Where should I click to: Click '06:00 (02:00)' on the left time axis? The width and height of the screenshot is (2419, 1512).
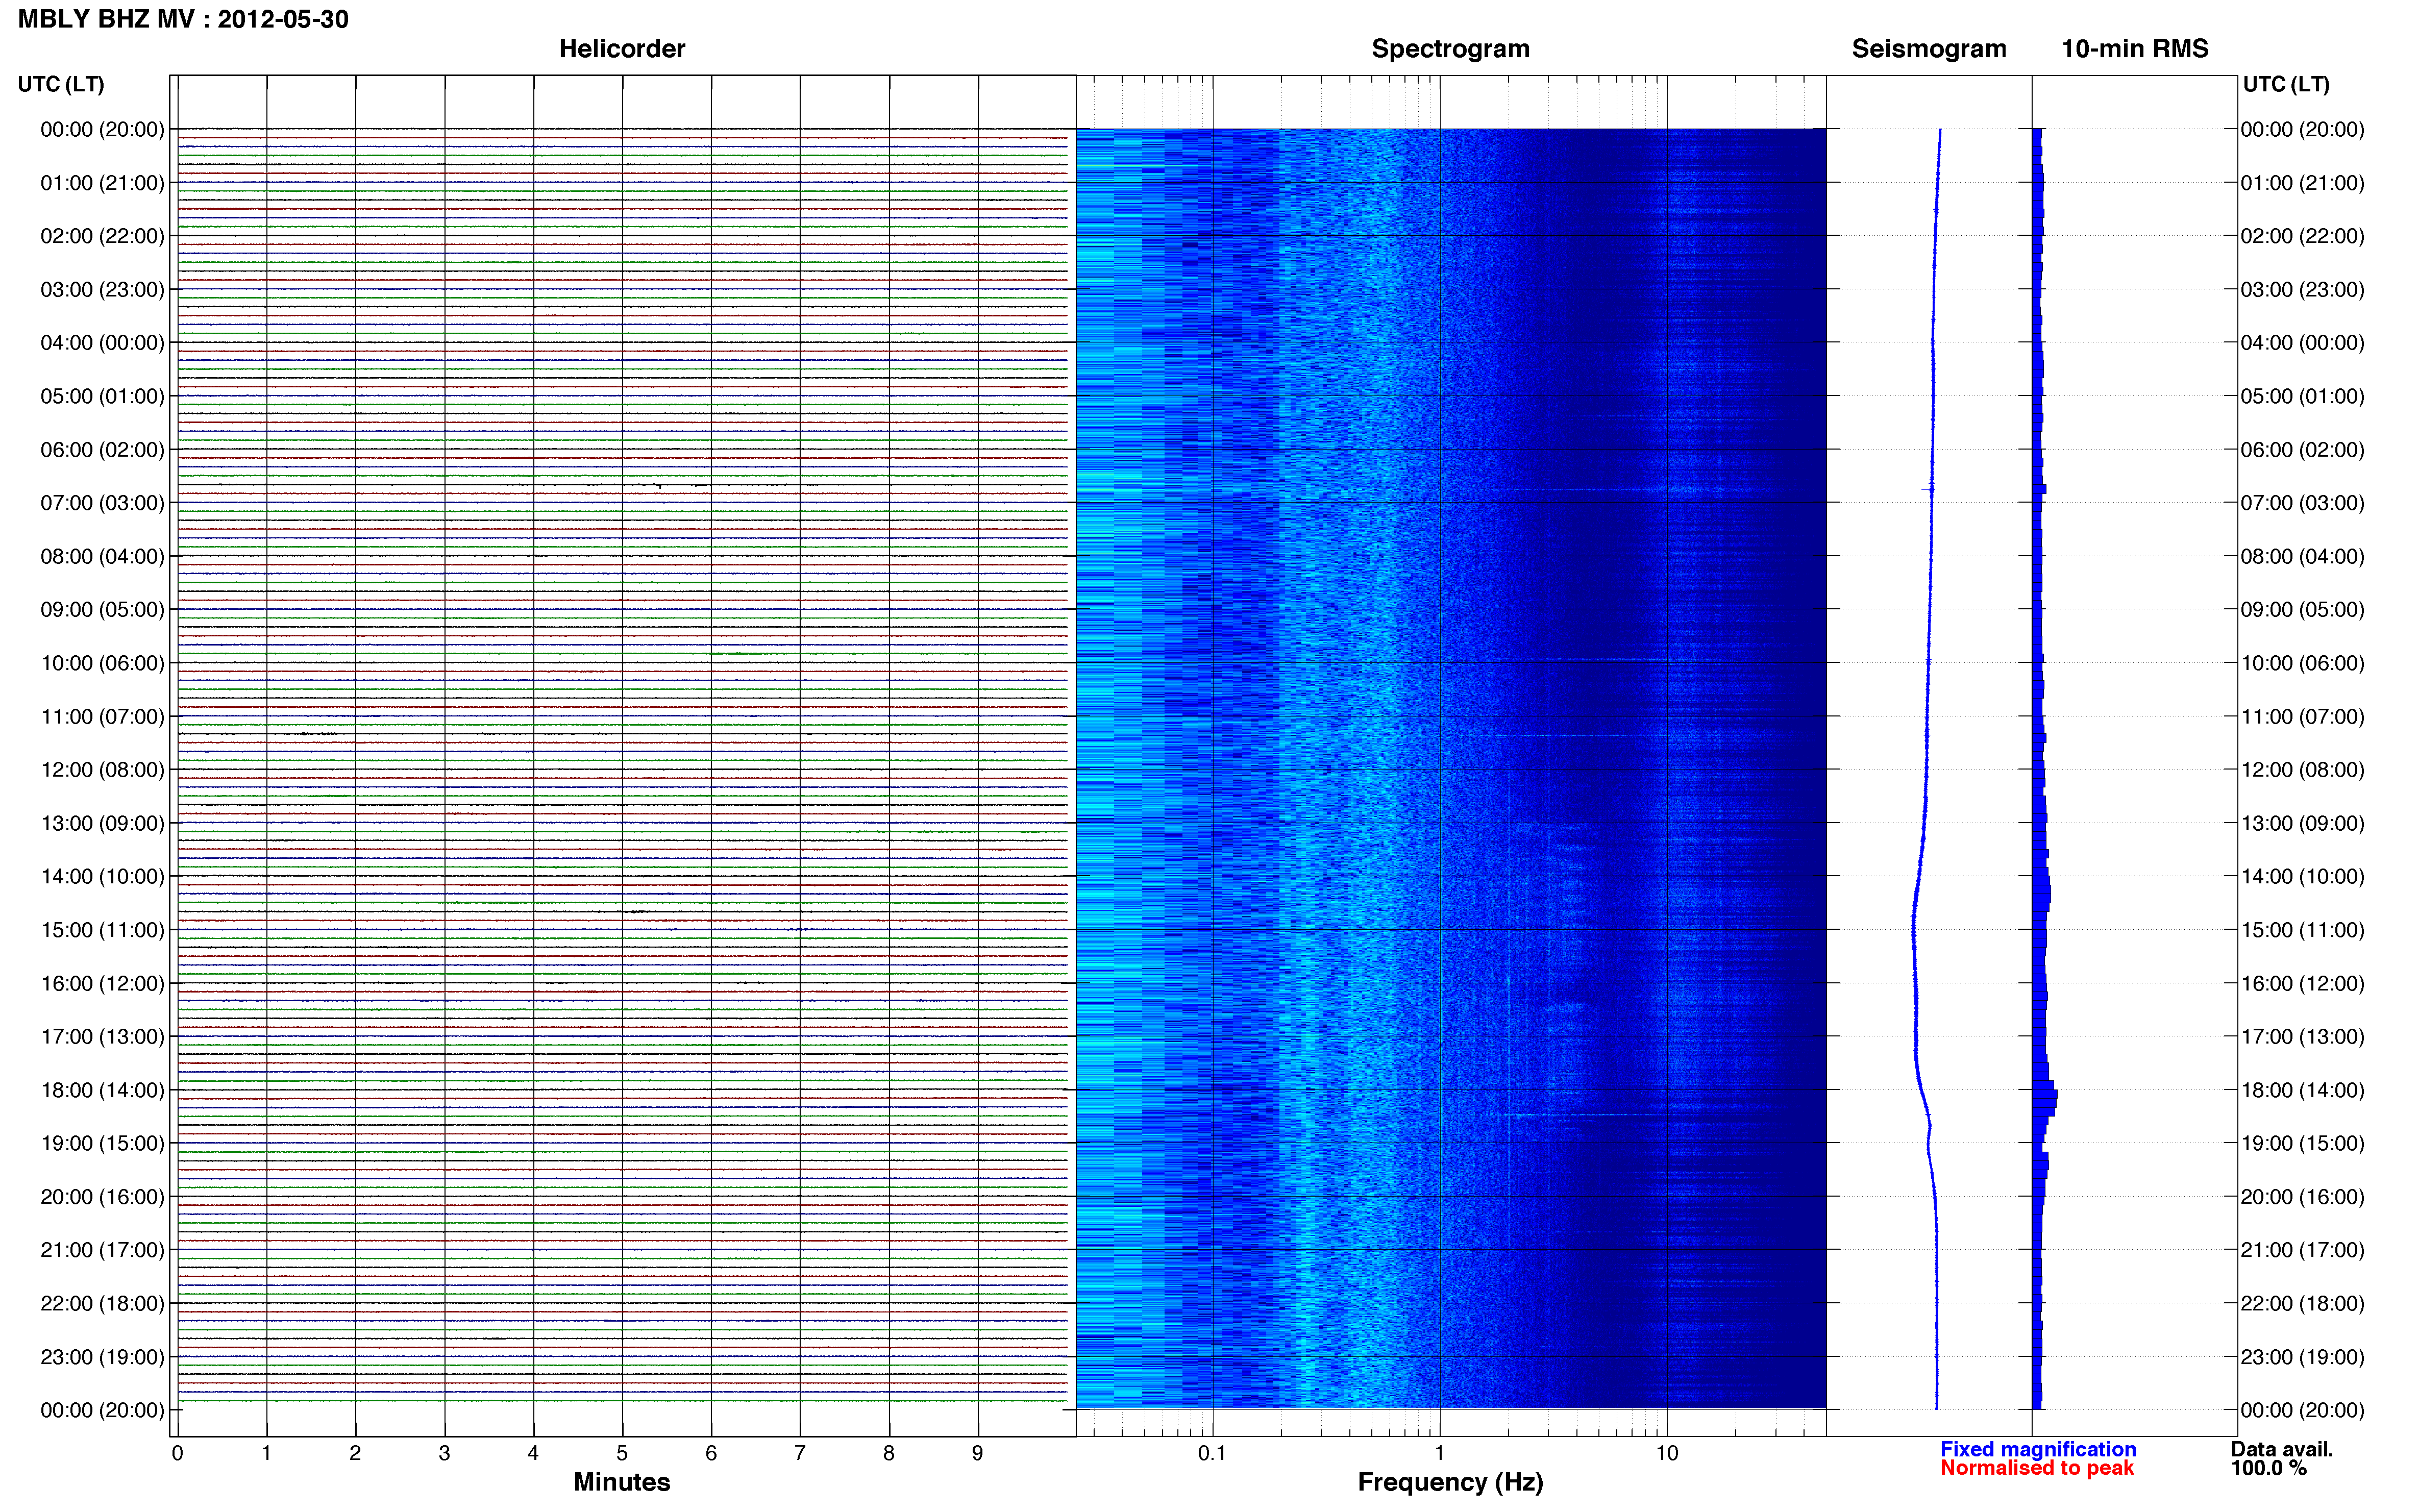click(x=102, y=450)
